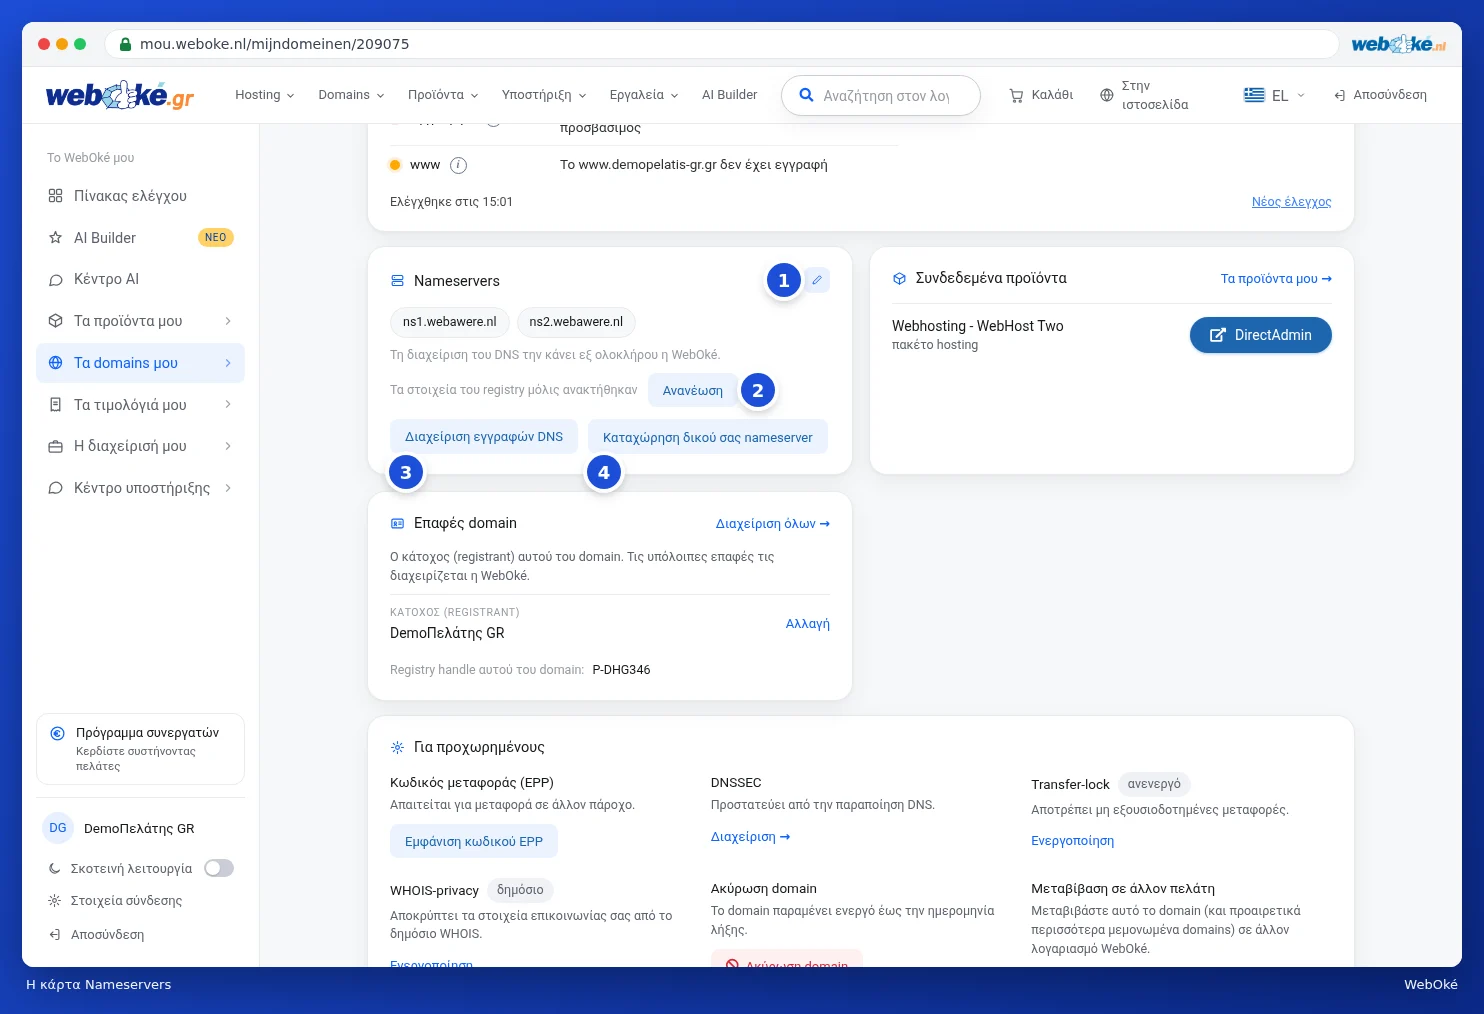Toggle the Σκοτεινή λειτουργία switch
1484x1014 pixels.
[219, 868]
